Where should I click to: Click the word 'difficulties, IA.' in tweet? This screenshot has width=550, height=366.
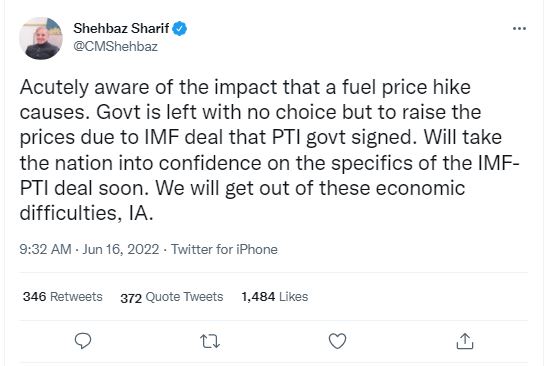click(86, 213)
